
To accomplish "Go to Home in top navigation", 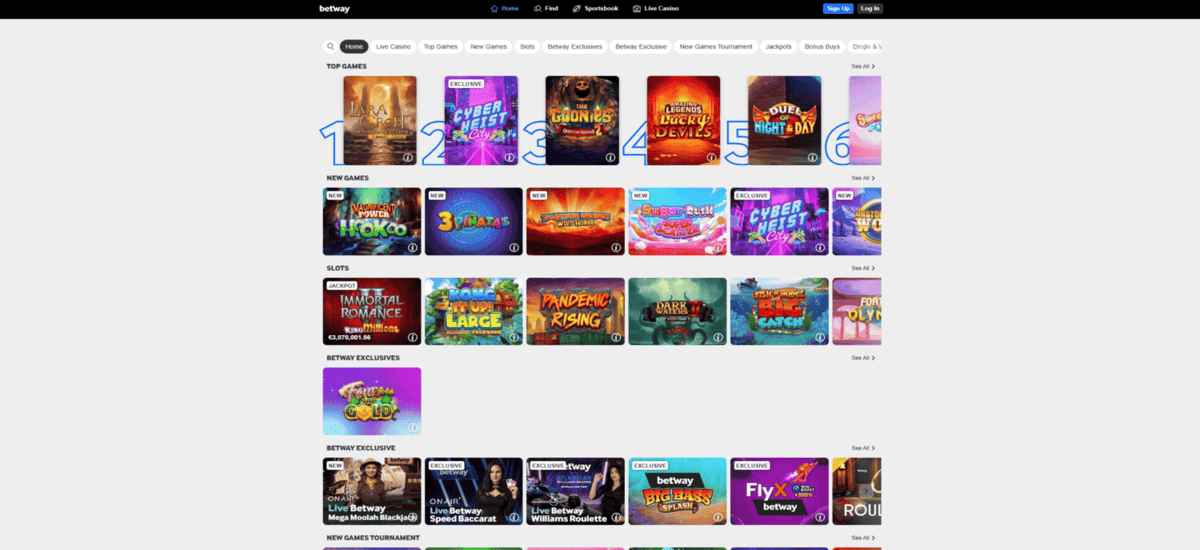I will [x=505, y=8].
